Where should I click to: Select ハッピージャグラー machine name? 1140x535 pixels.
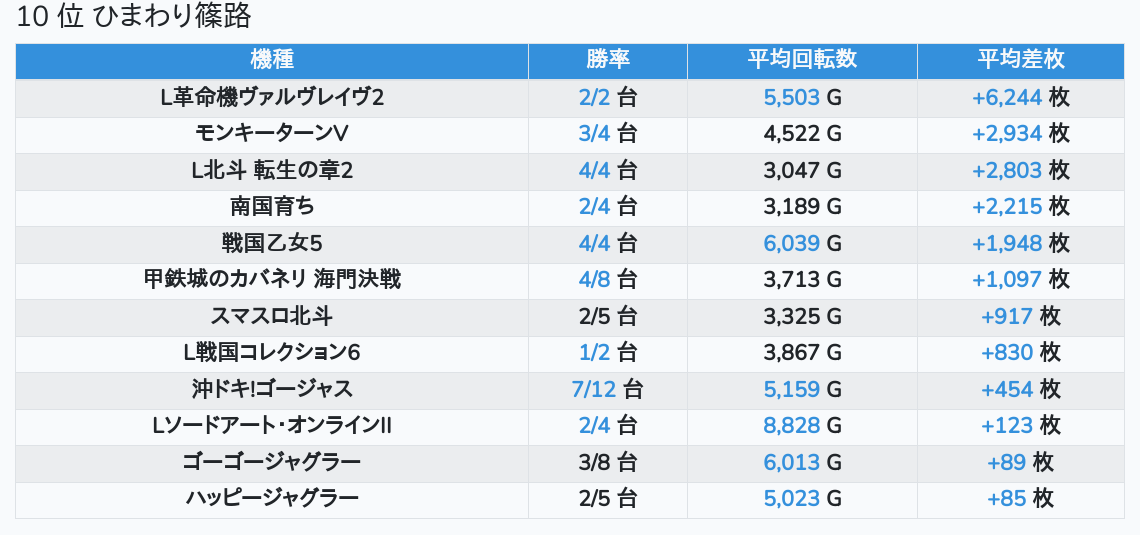(x=272, y=499)
